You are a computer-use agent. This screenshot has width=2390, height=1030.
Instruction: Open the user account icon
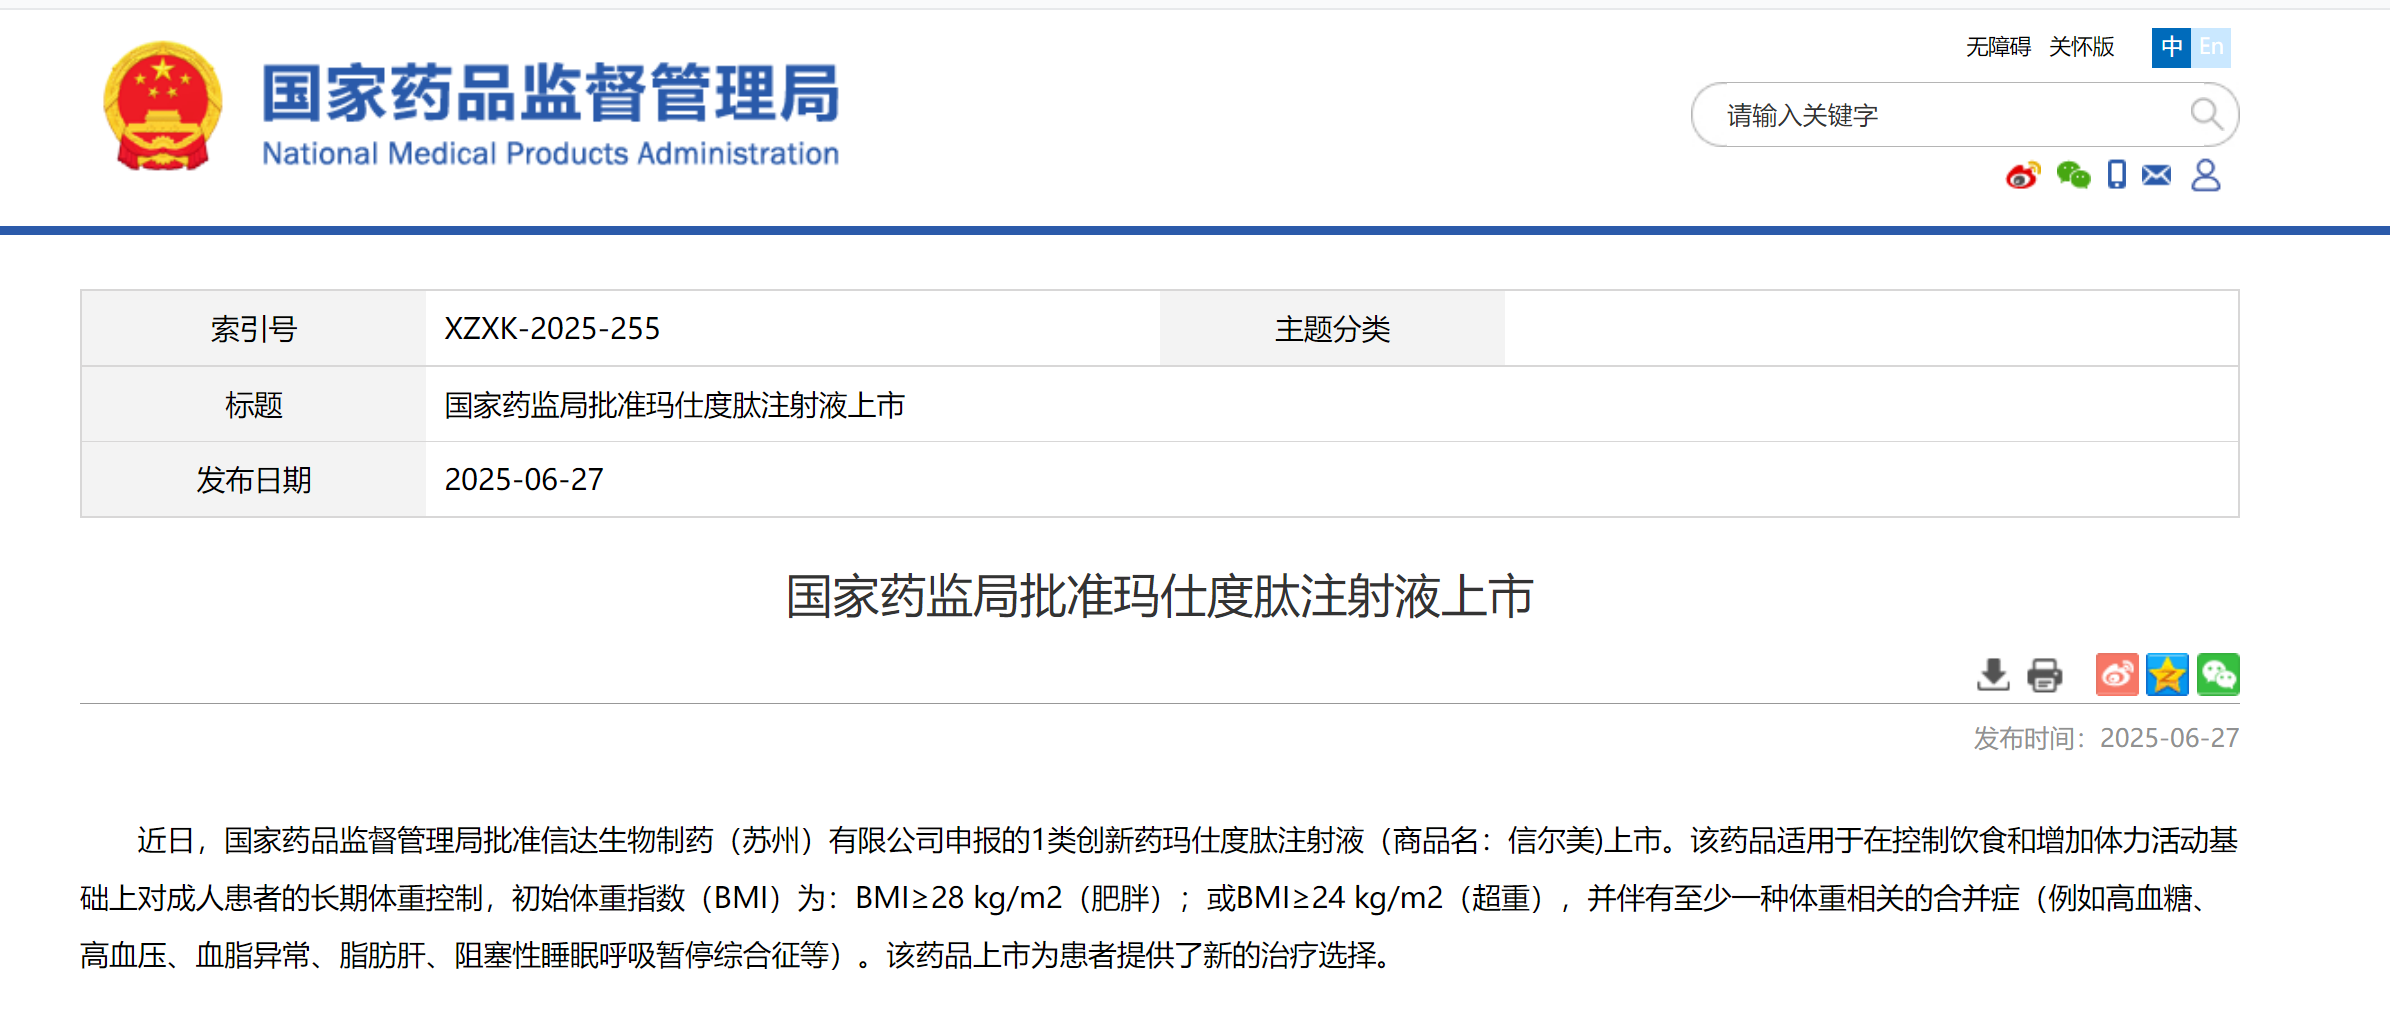point(2206,175)
